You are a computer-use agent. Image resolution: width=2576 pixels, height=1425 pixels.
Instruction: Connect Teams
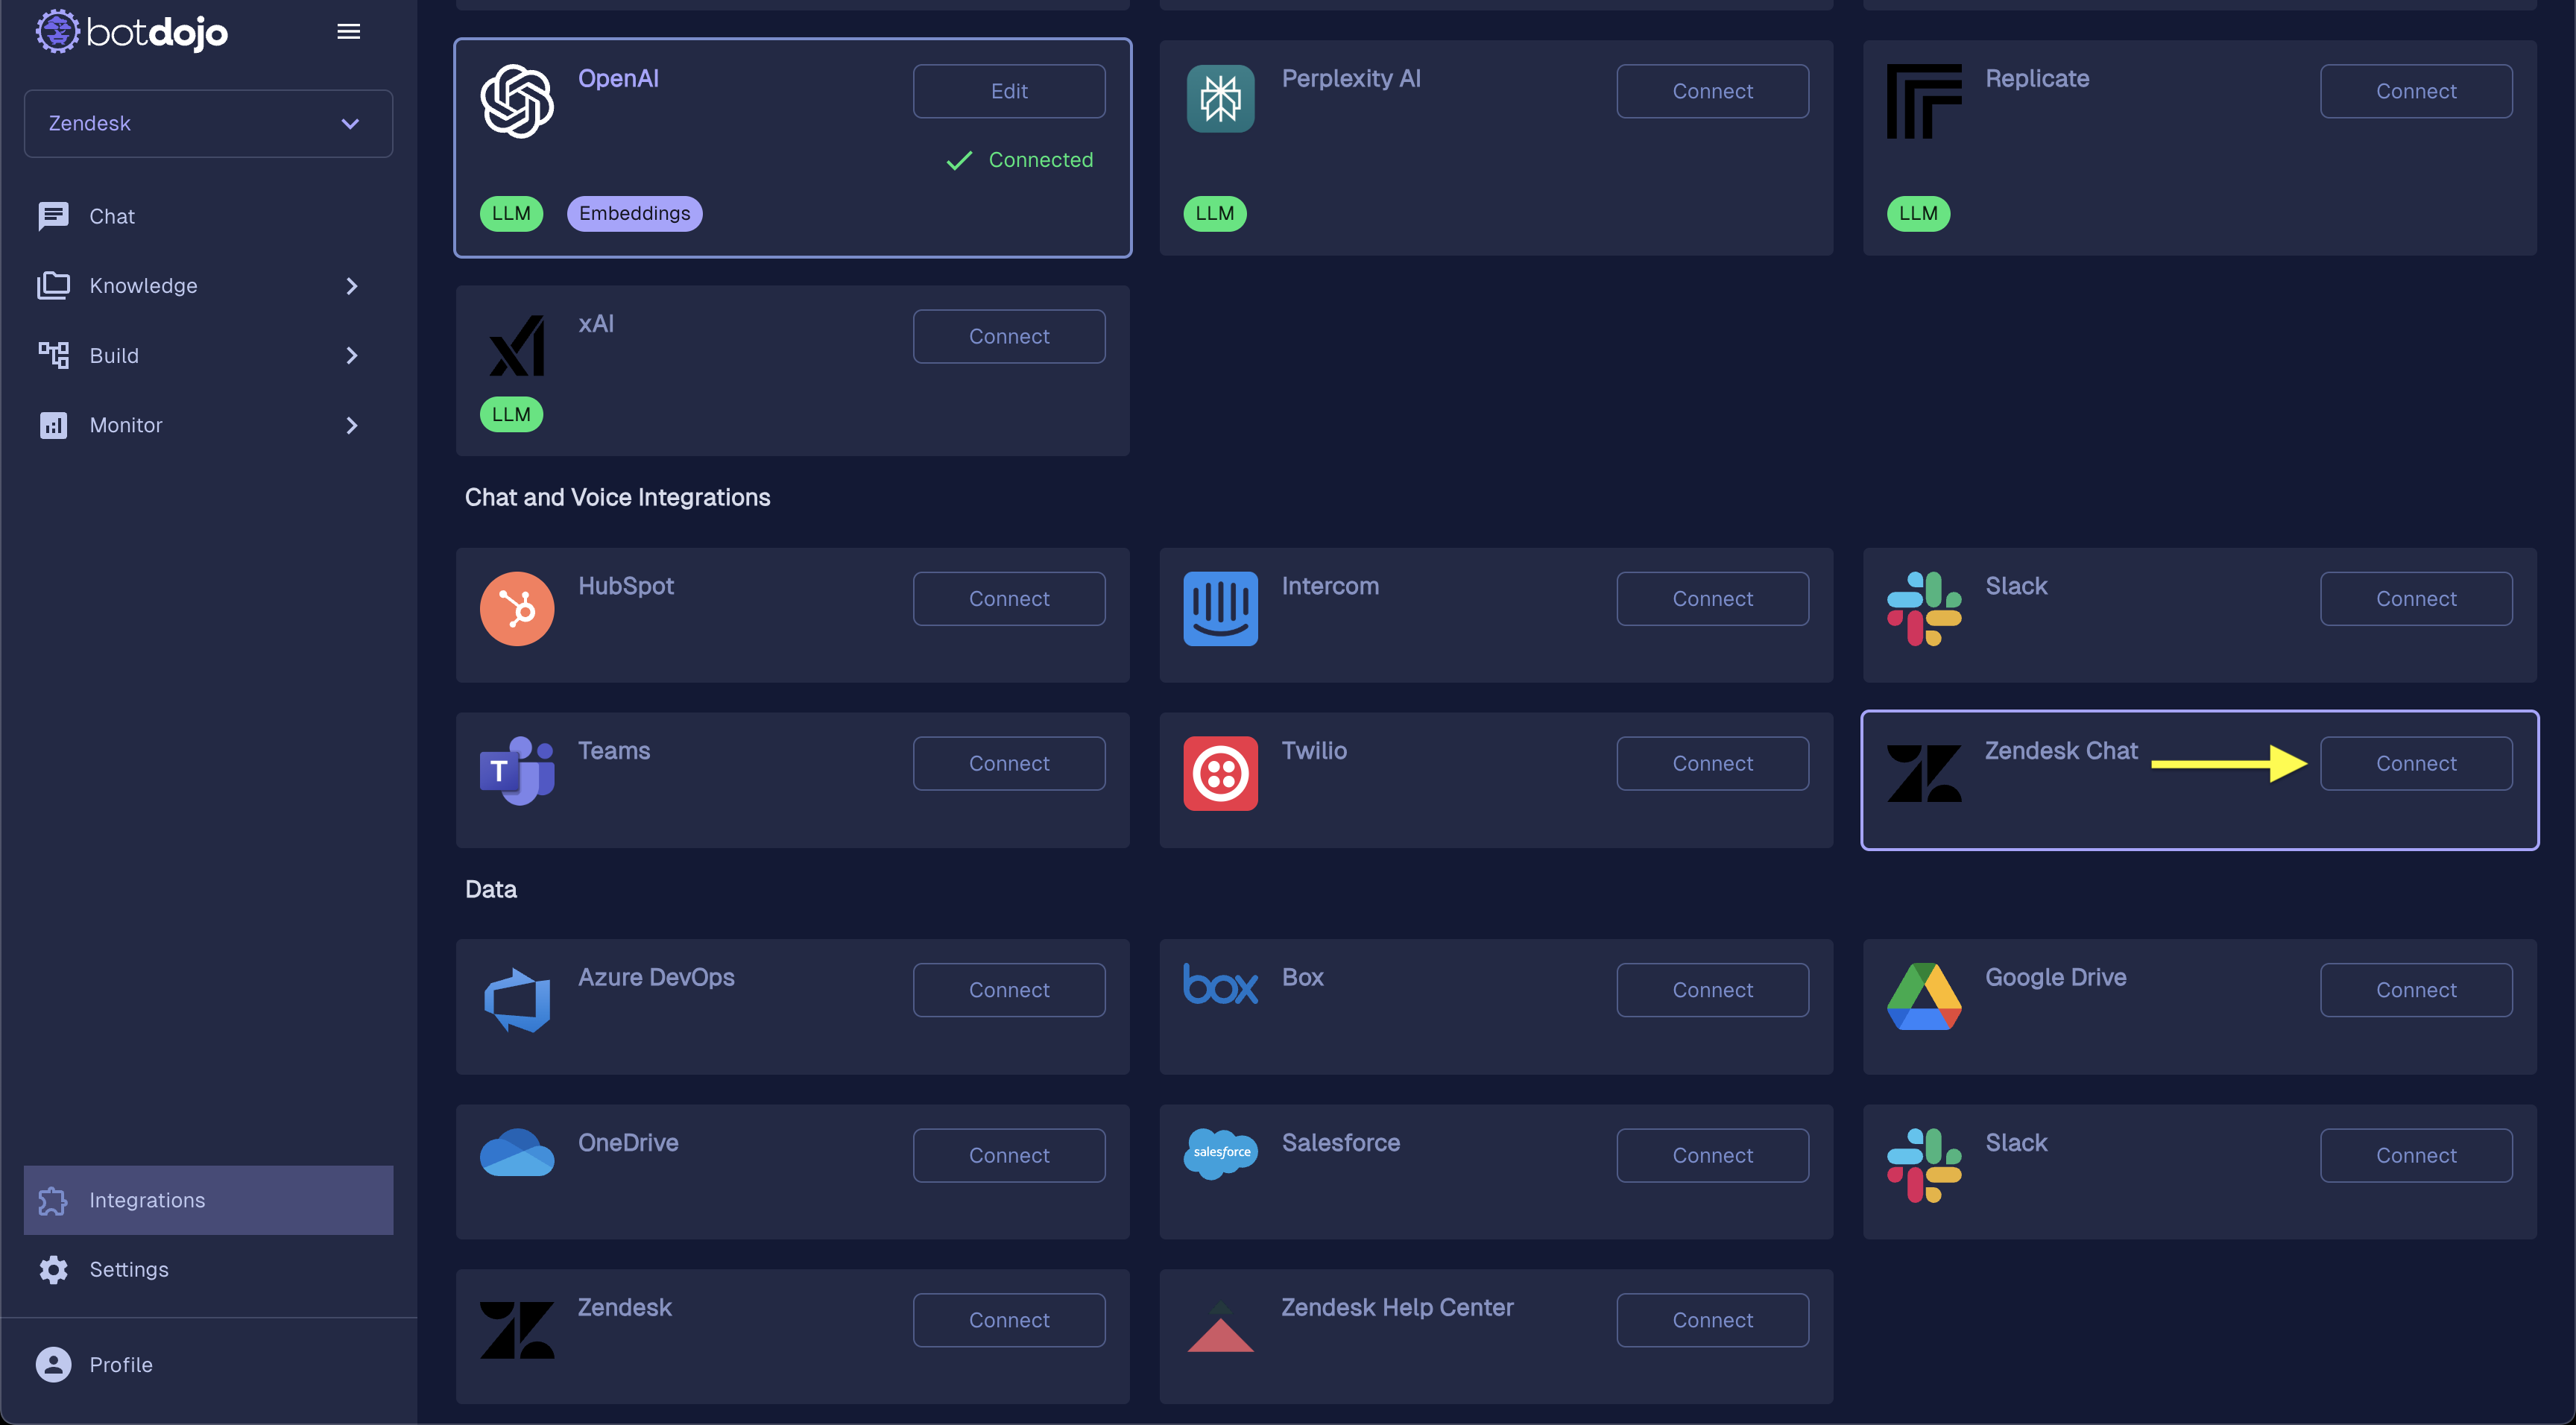(1009, 763)
